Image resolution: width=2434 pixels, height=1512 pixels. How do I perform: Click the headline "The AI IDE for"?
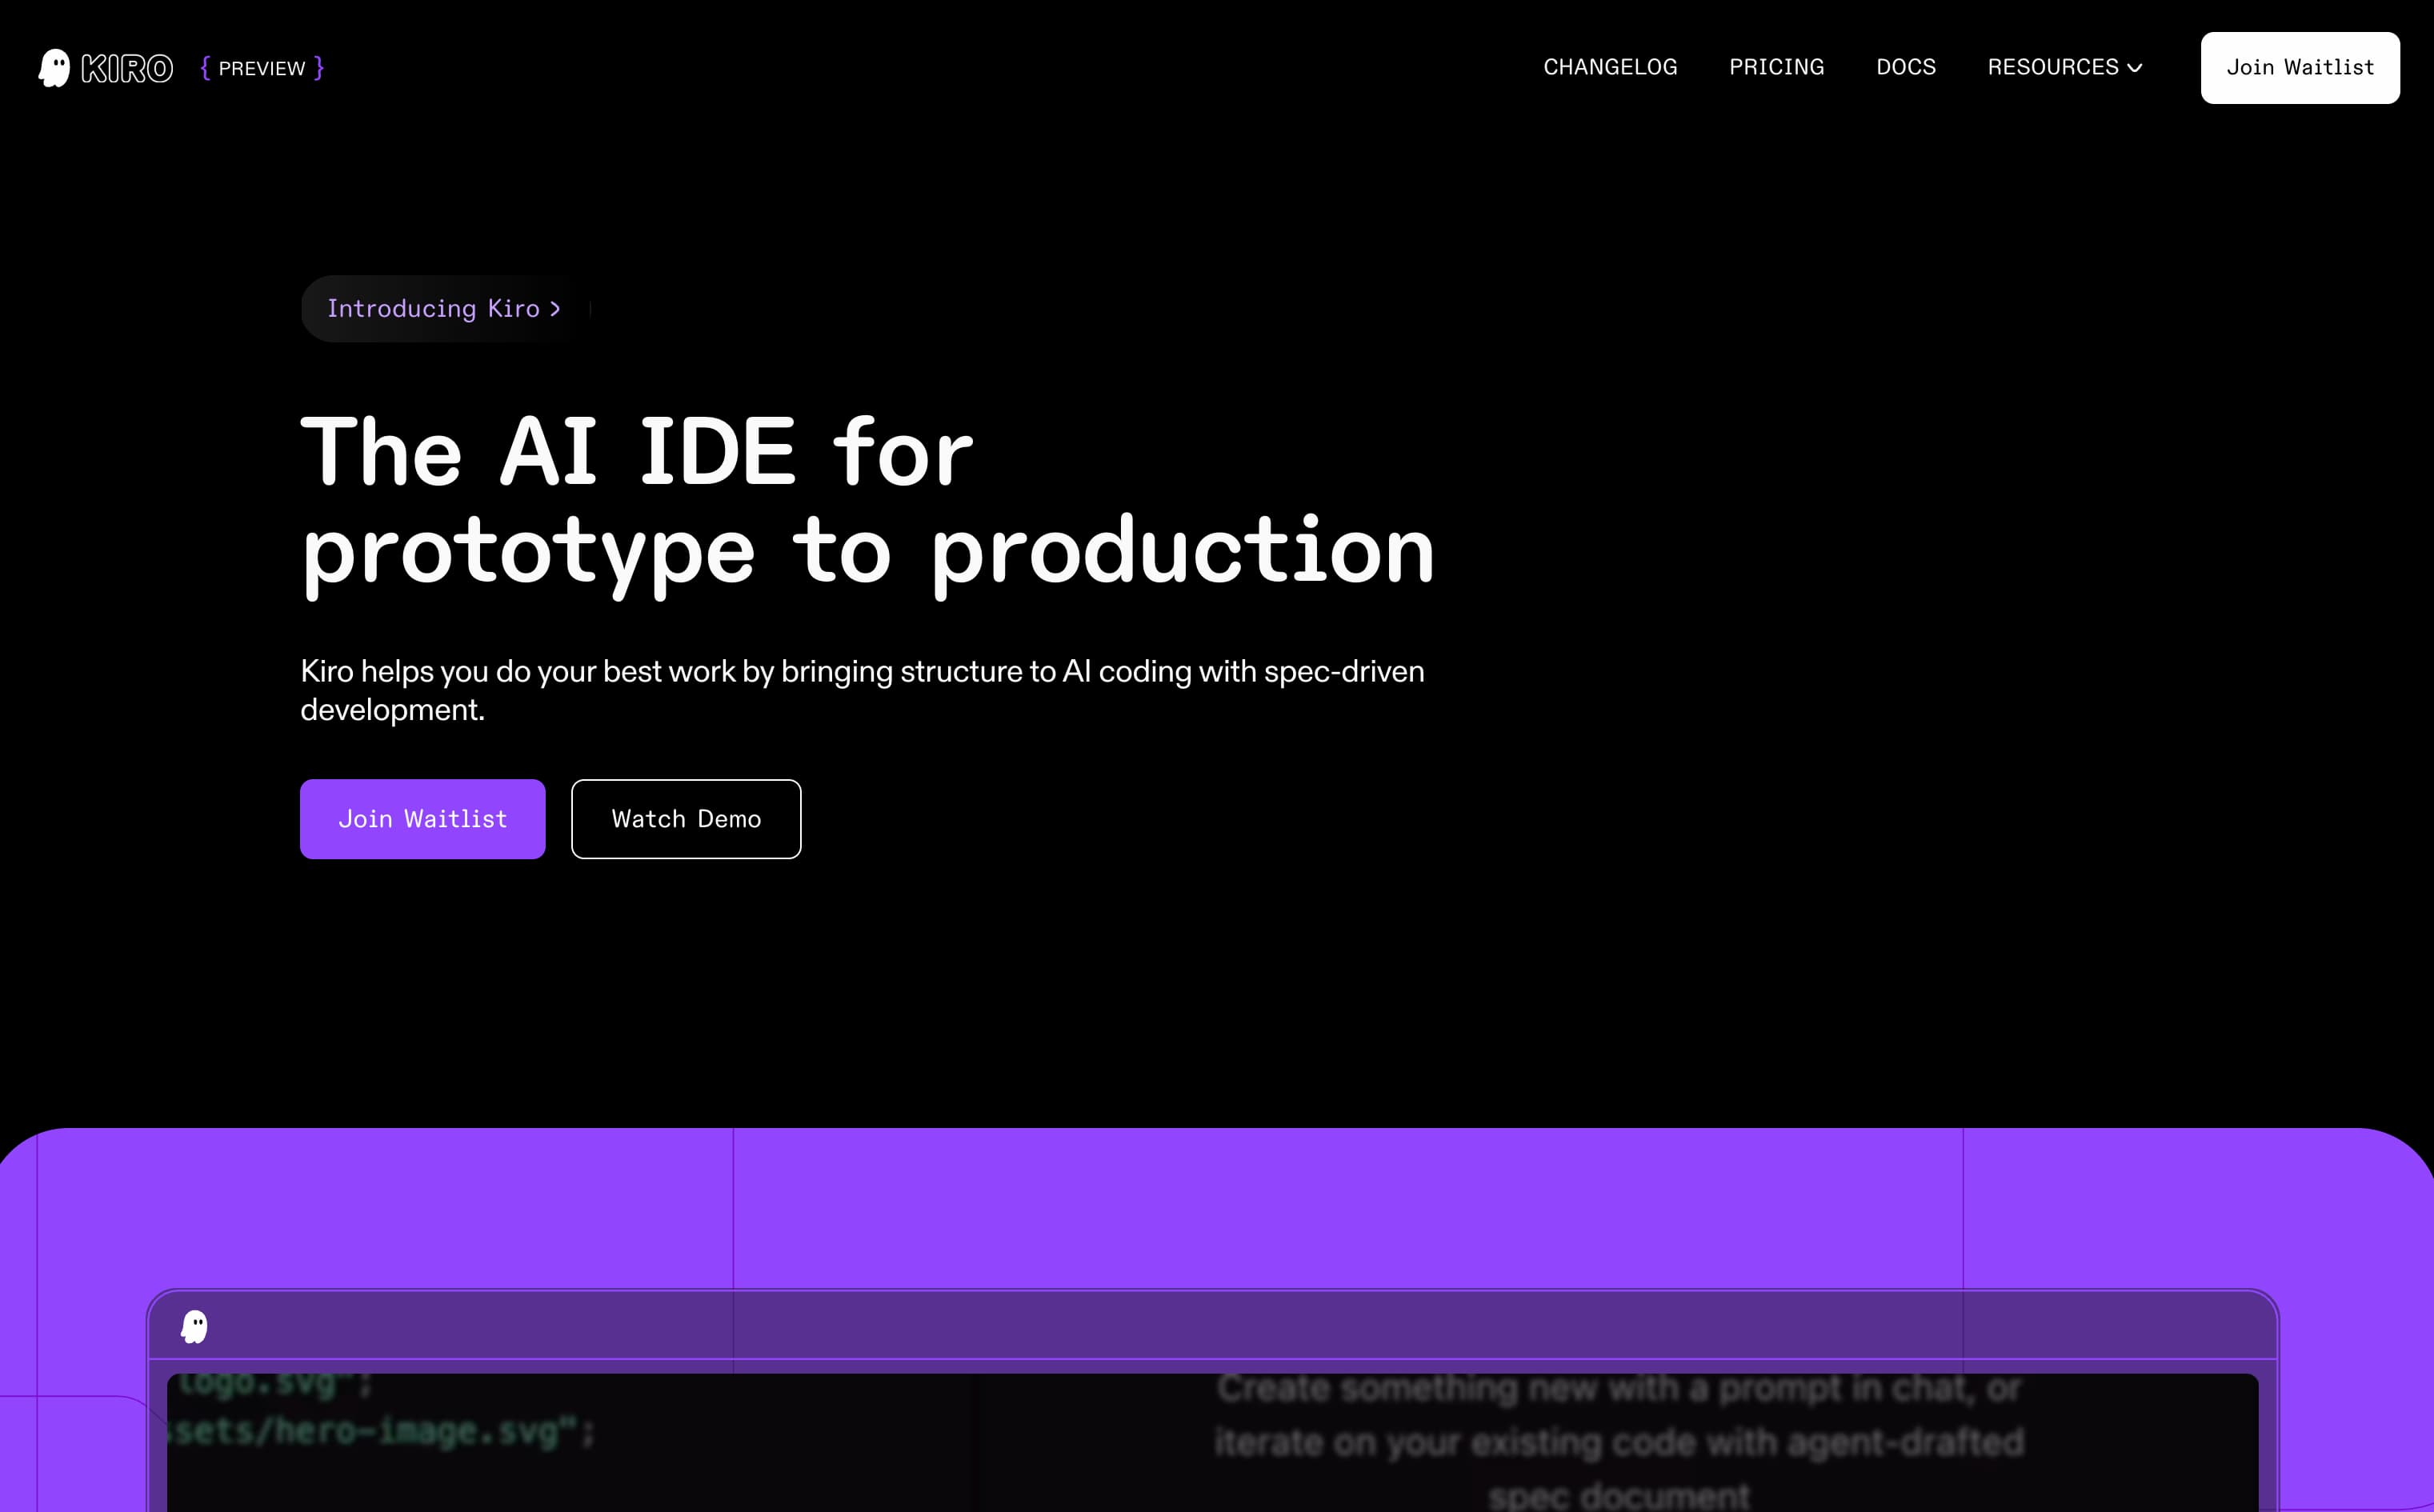point(637,452)
